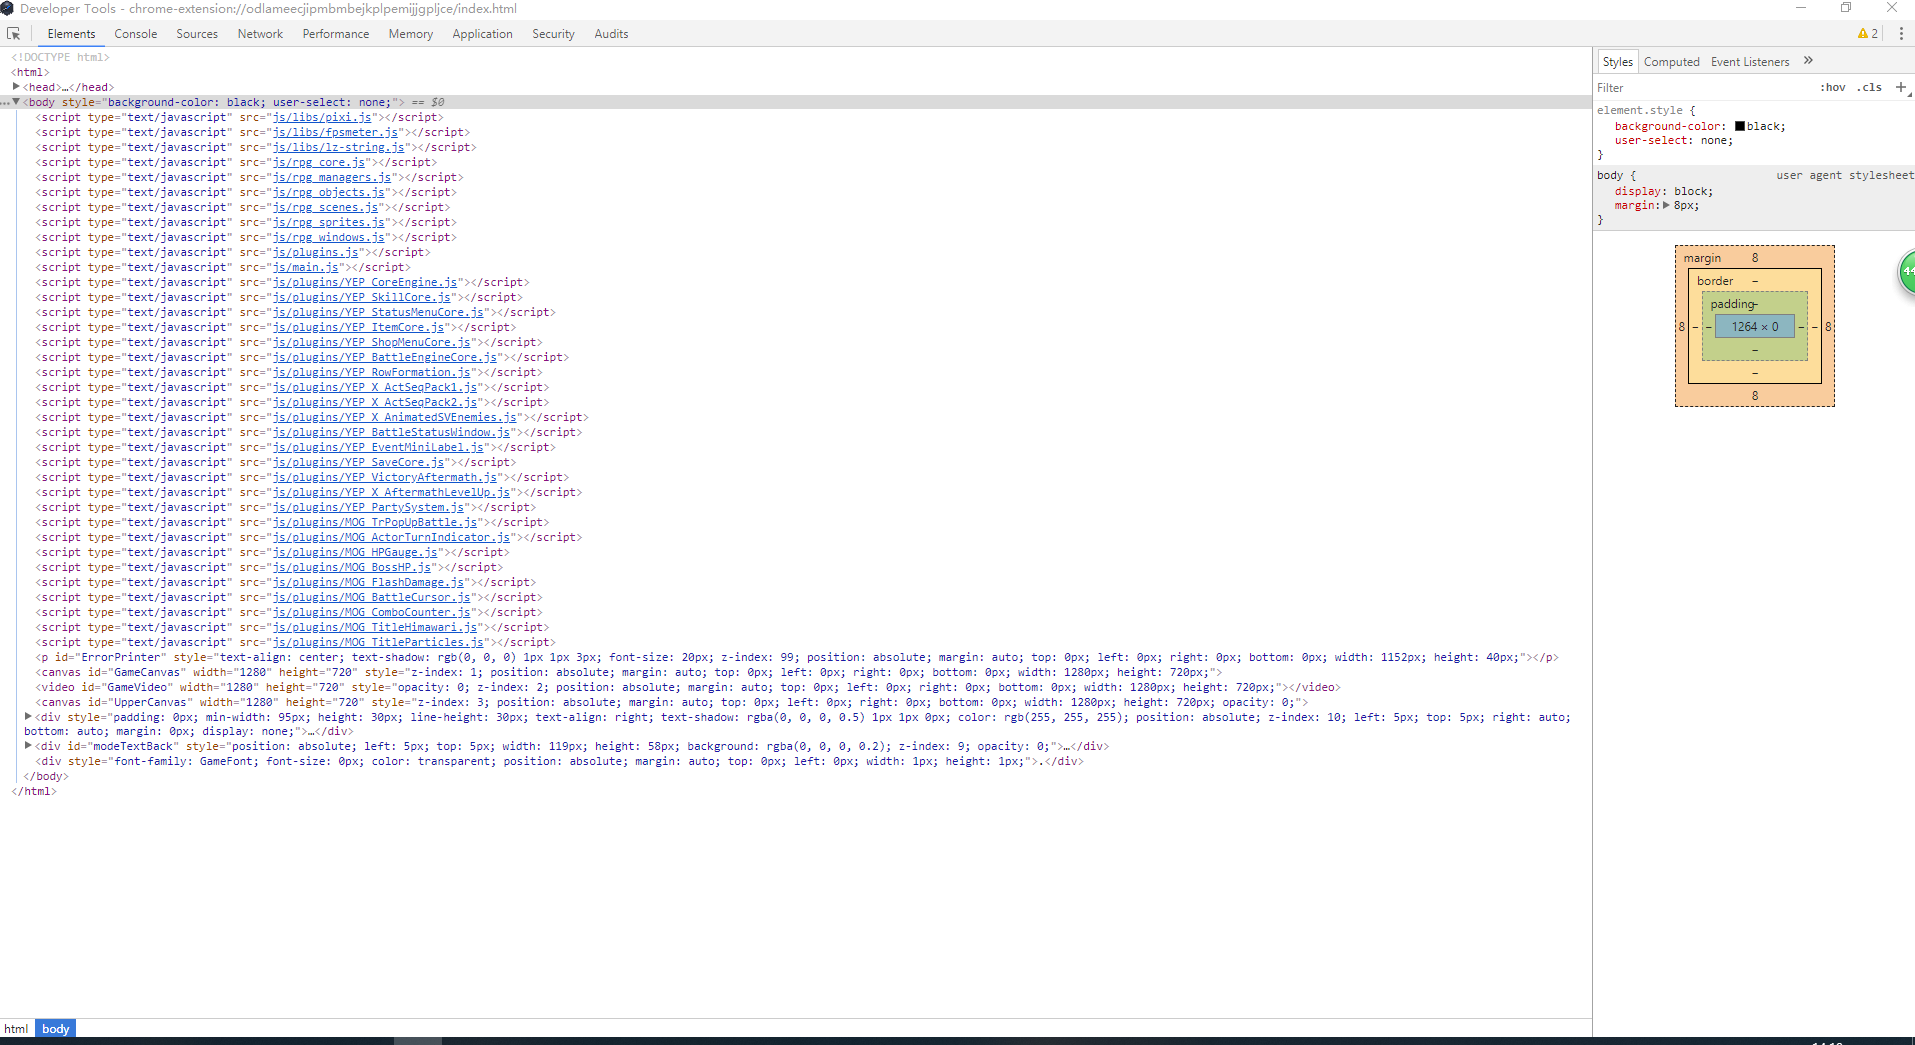Click the user-select: none style declaration
1915x1045 pixels.
1674,141
